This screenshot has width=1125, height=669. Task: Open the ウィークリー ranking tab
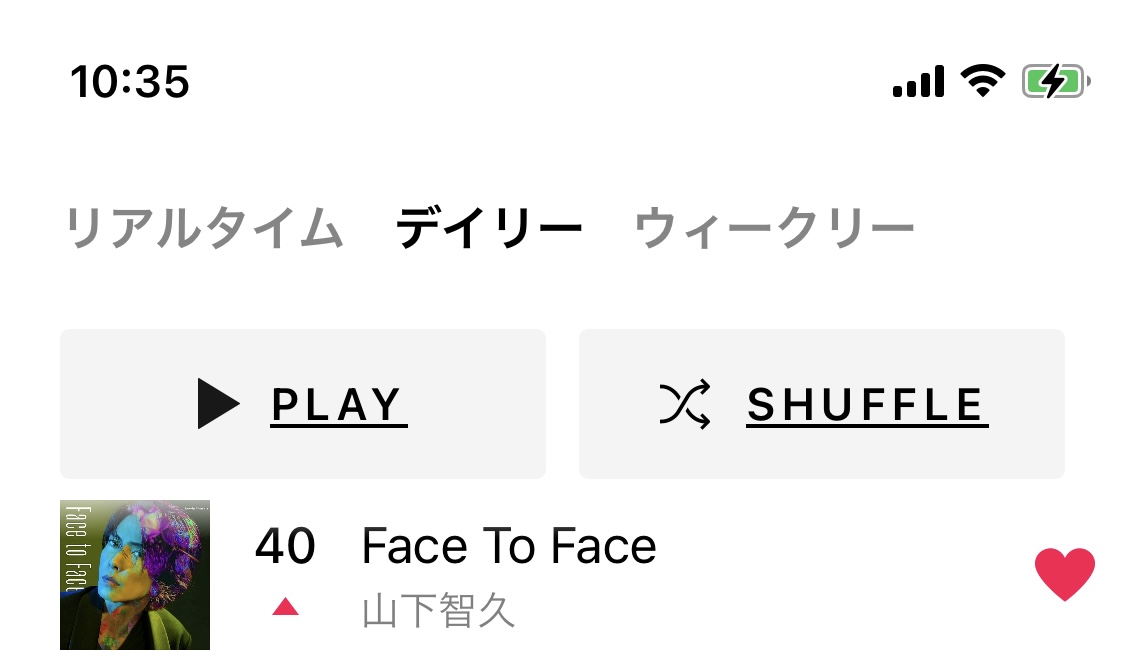click(x=774, y=228)
